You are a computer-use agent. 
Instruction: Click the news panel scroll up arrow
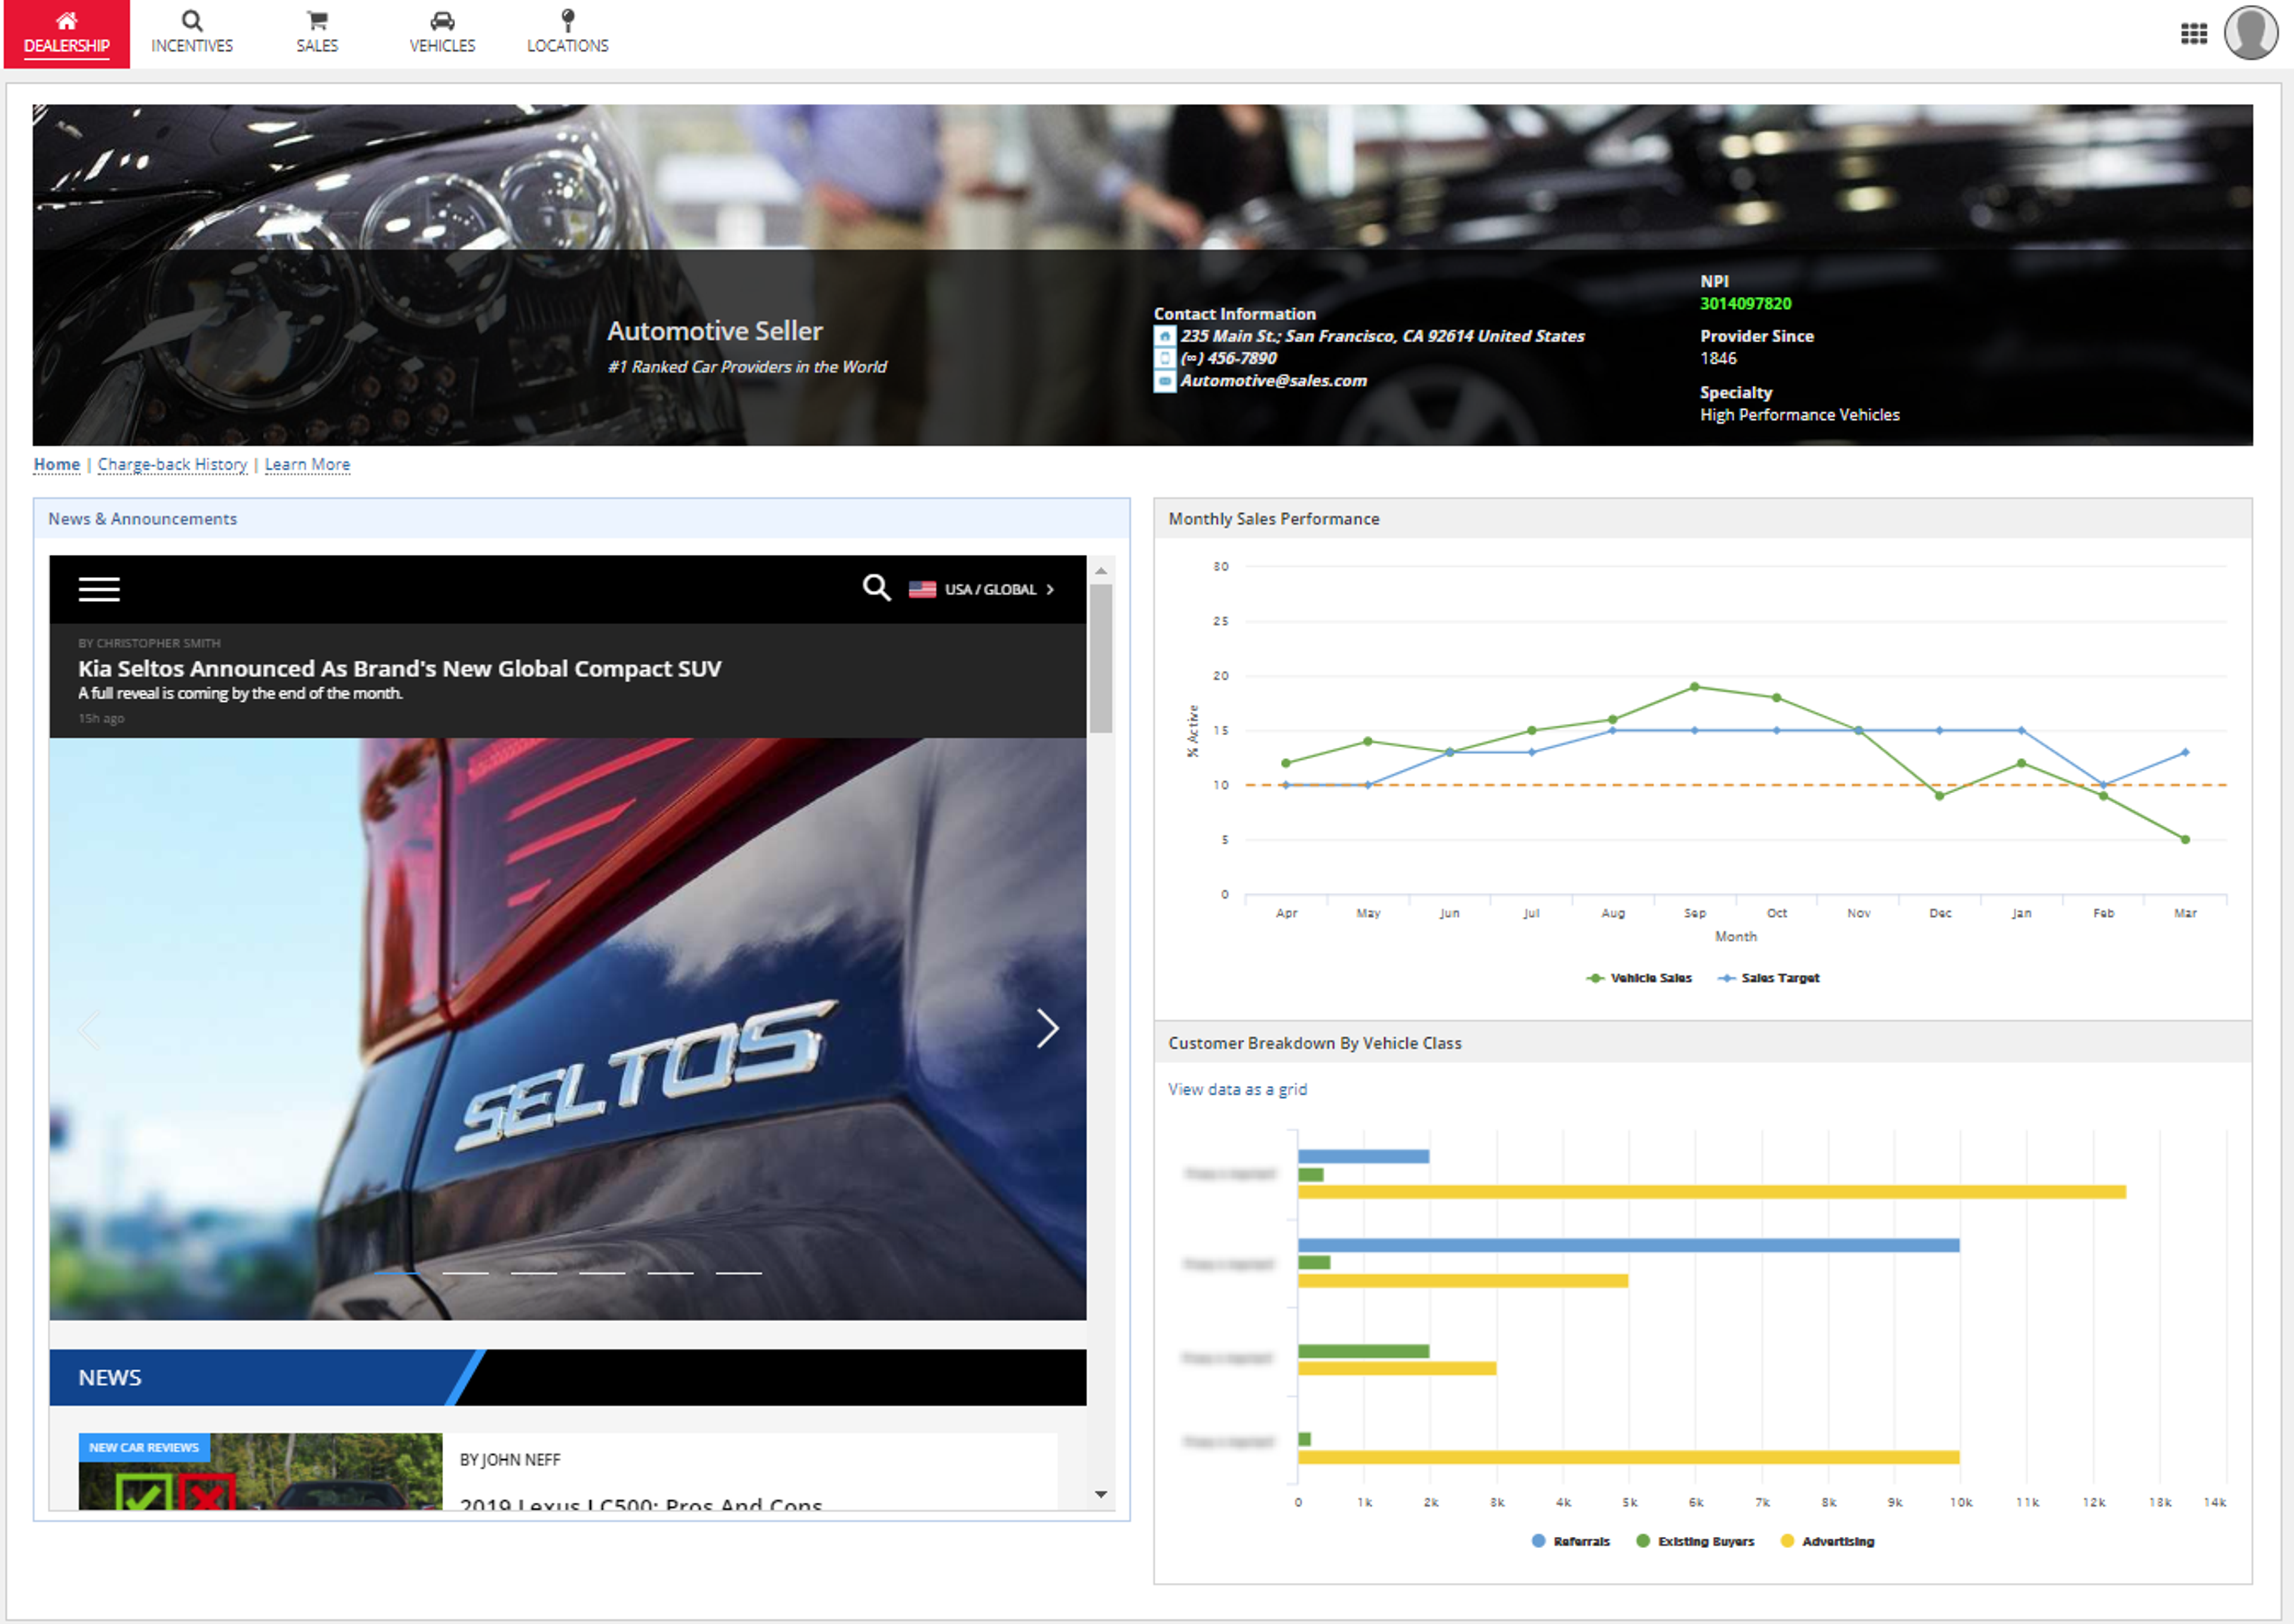coord(1100,571)
